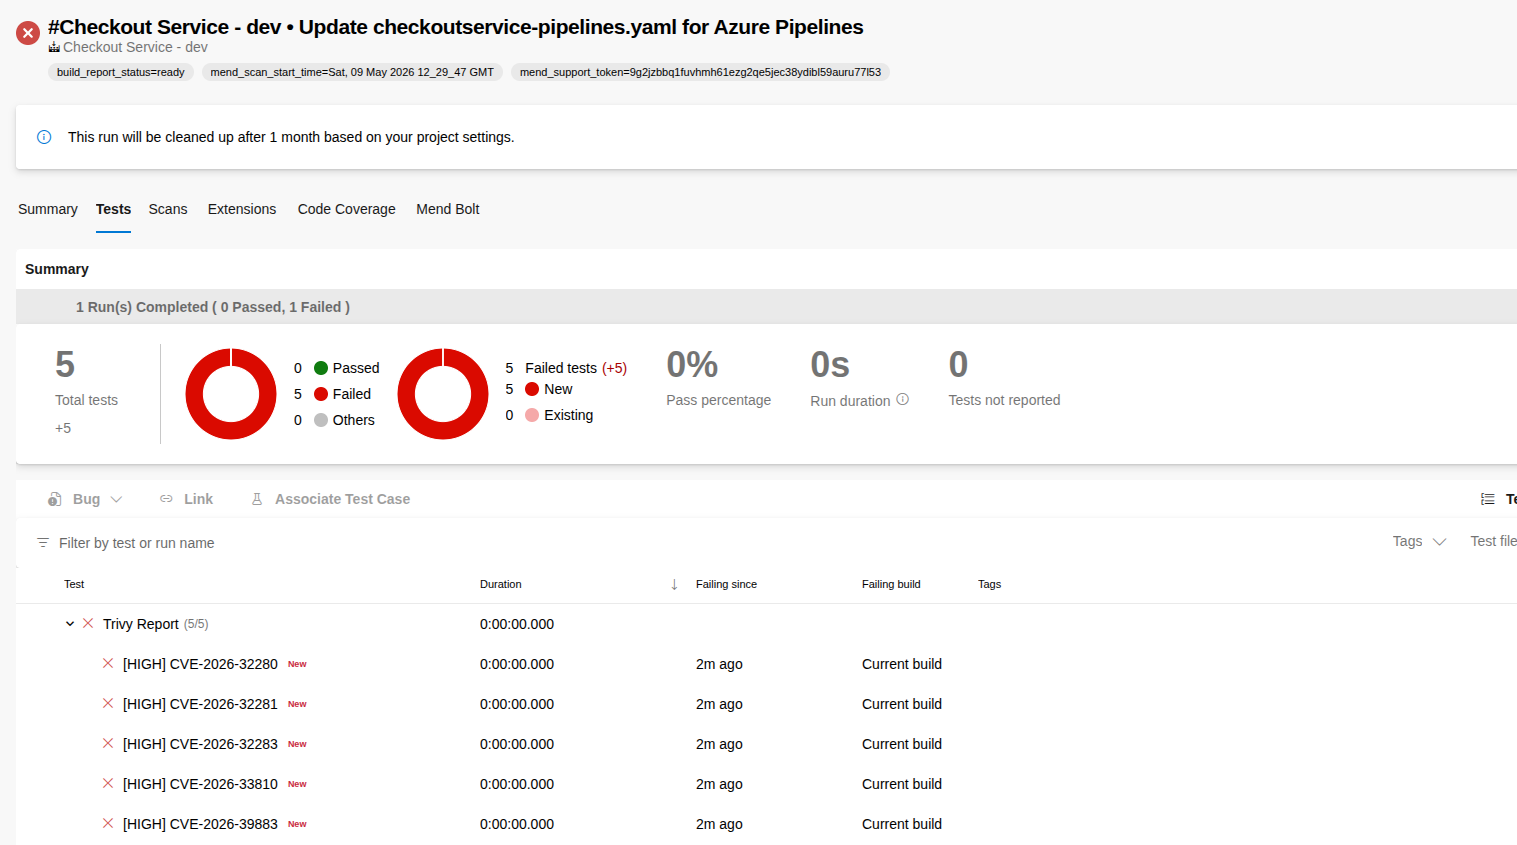The width and height of the screenshot is (1517, 845).
Task: Click the red Failed legend dot
Action: [x=321, y=394]
